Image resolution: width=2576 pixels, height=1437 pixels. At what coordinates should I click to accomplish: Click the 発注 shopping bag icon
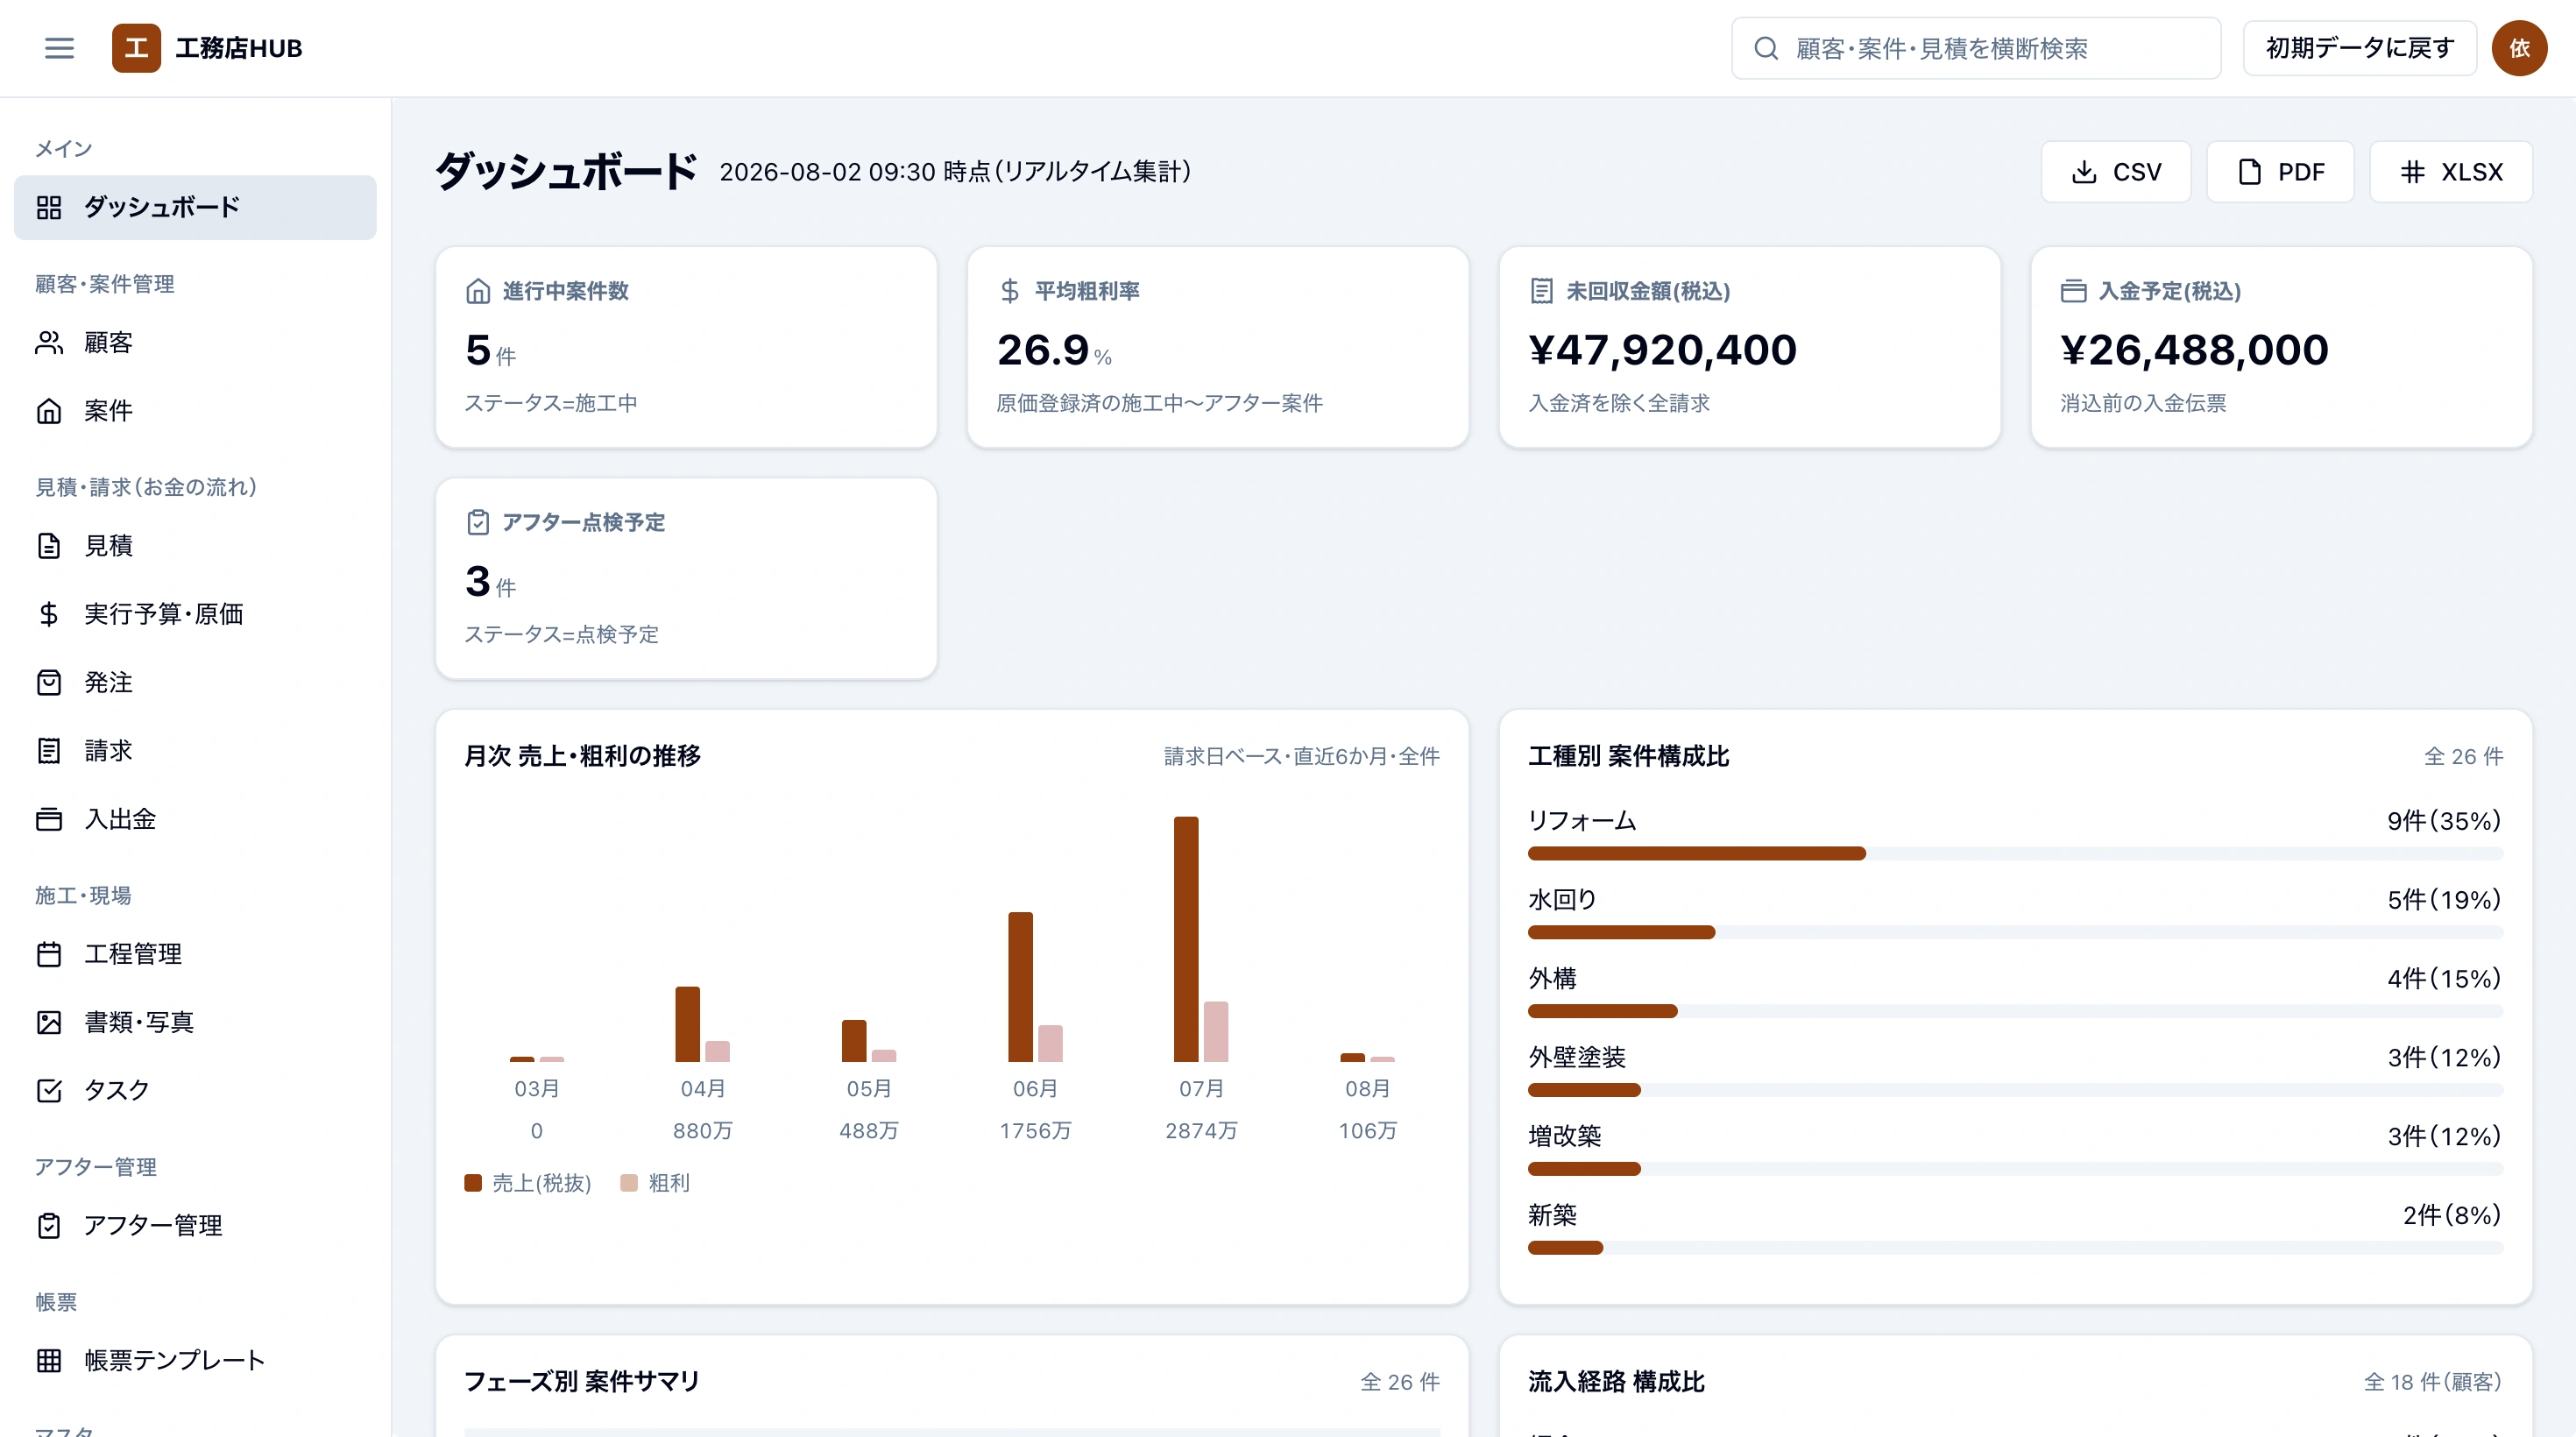49,682
